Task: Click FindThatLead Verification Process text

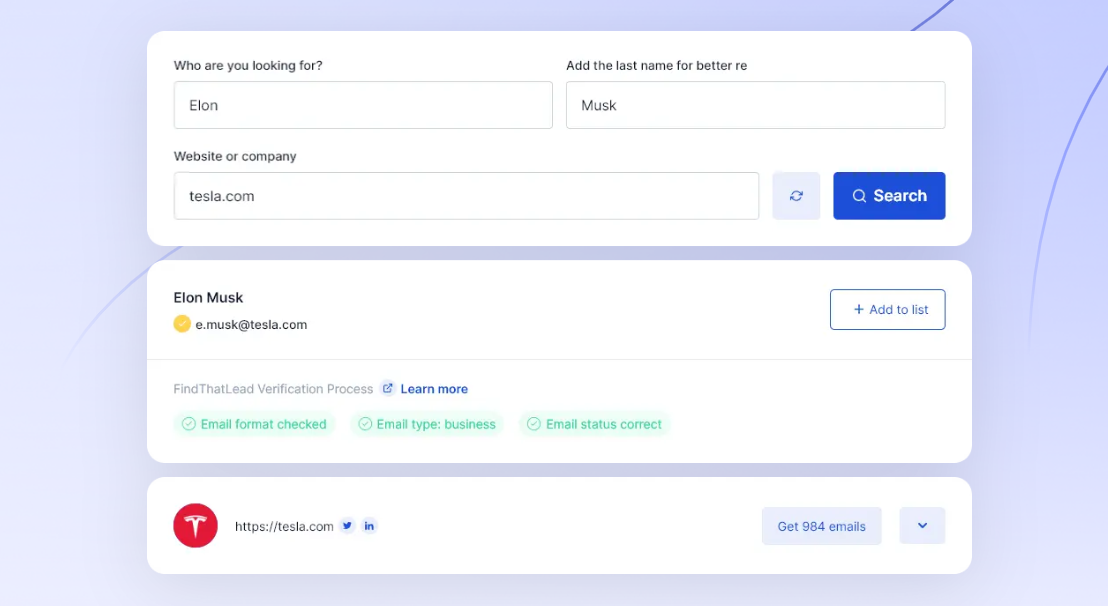Action: coord(273,389)
